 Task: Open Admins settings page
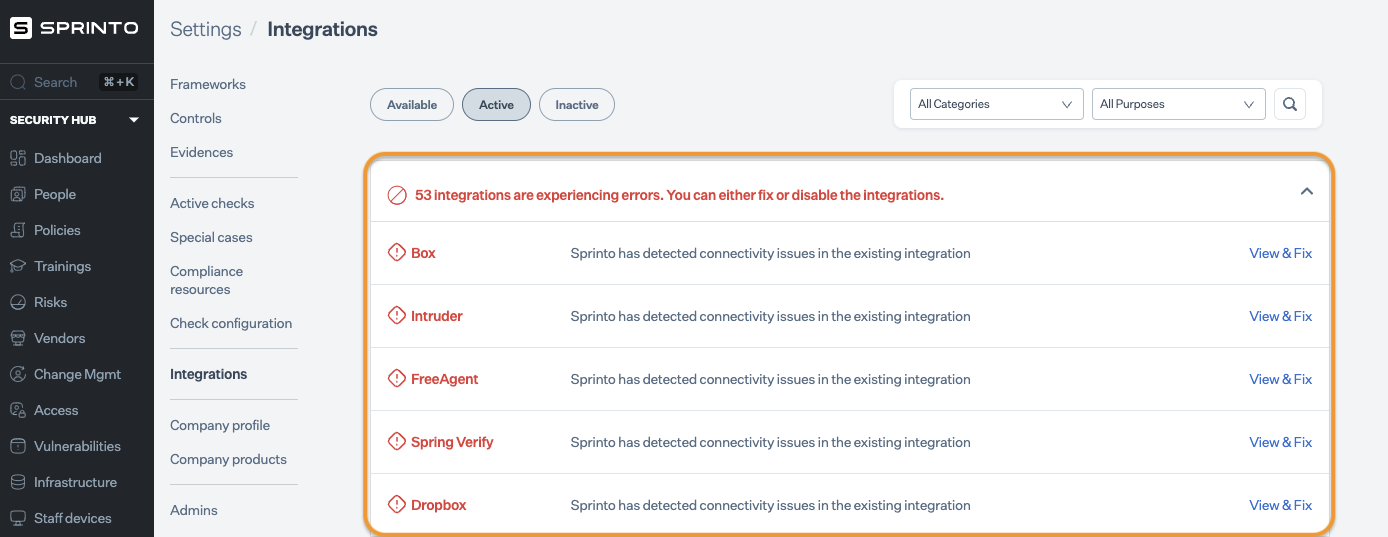[194, 510]
